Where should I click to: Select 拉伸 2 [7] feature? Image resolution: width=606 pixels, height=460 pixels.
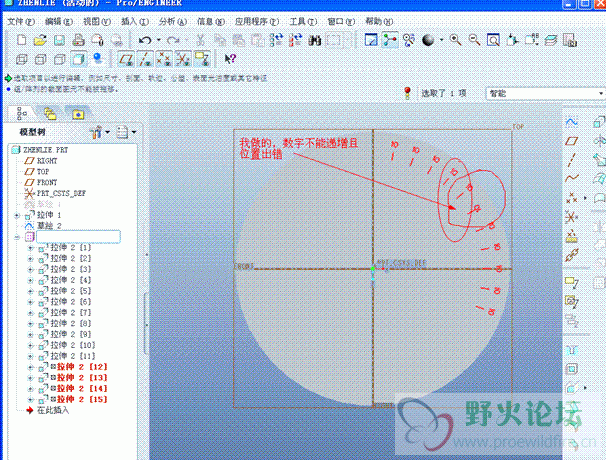click(71, 312)
